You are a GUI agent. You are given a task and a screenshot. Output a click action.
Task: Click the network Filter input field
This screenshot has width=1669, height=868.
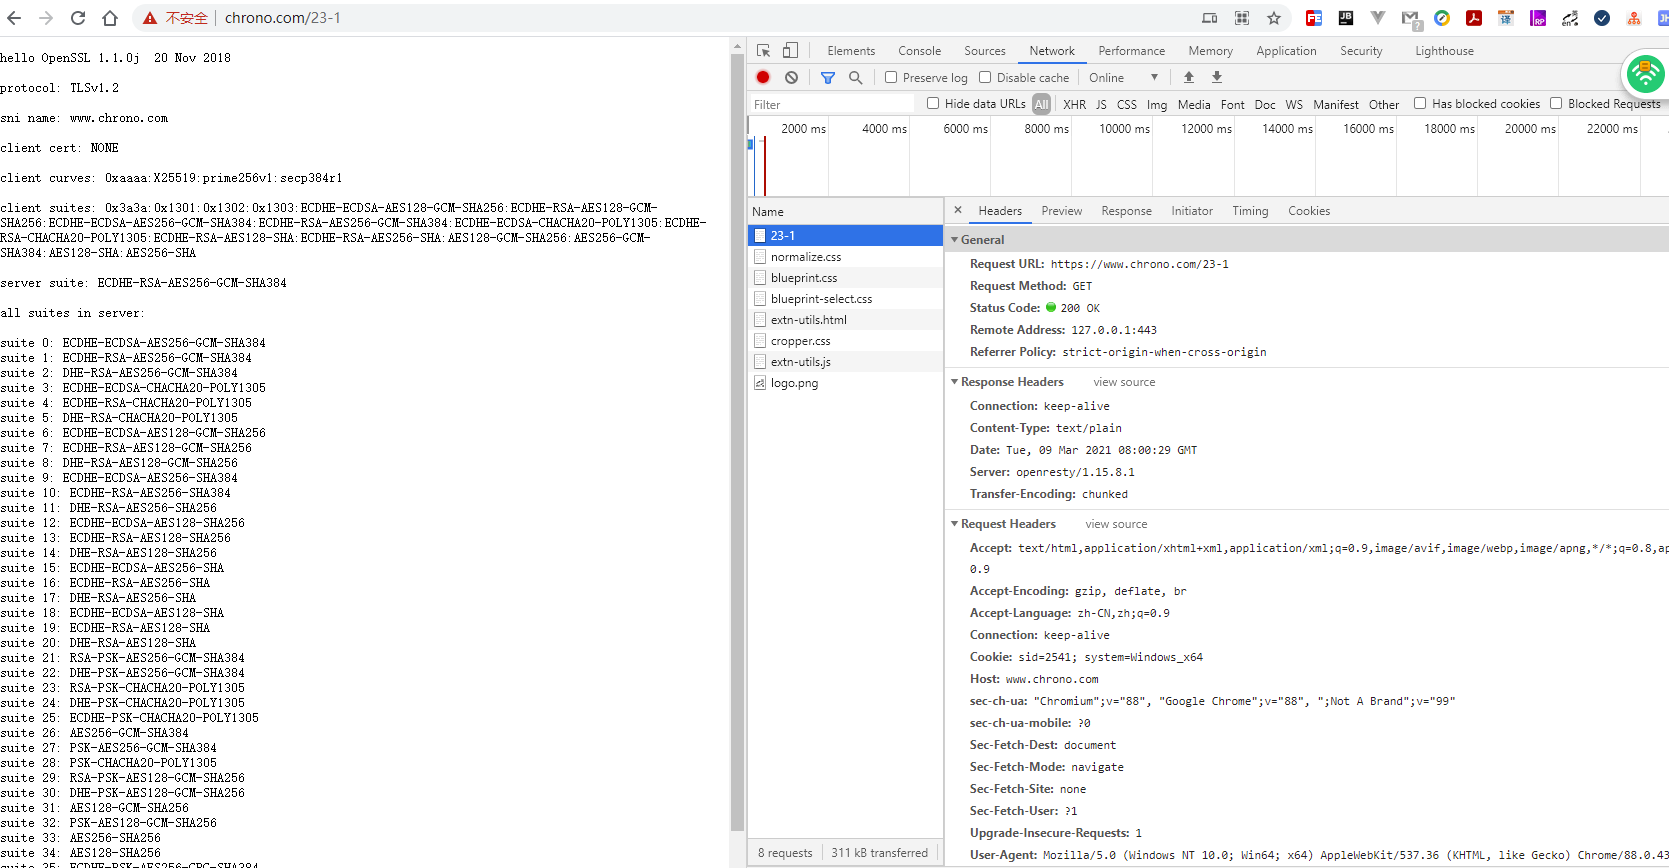click(832, 104)
